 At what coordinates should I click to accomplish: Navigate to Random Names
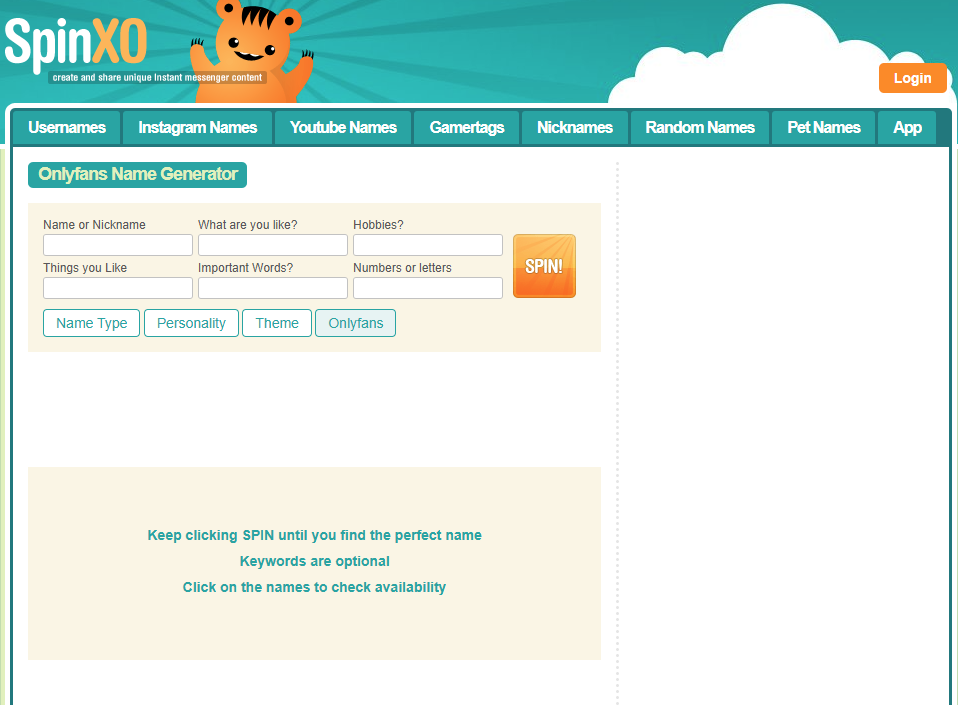click(700, 127)
